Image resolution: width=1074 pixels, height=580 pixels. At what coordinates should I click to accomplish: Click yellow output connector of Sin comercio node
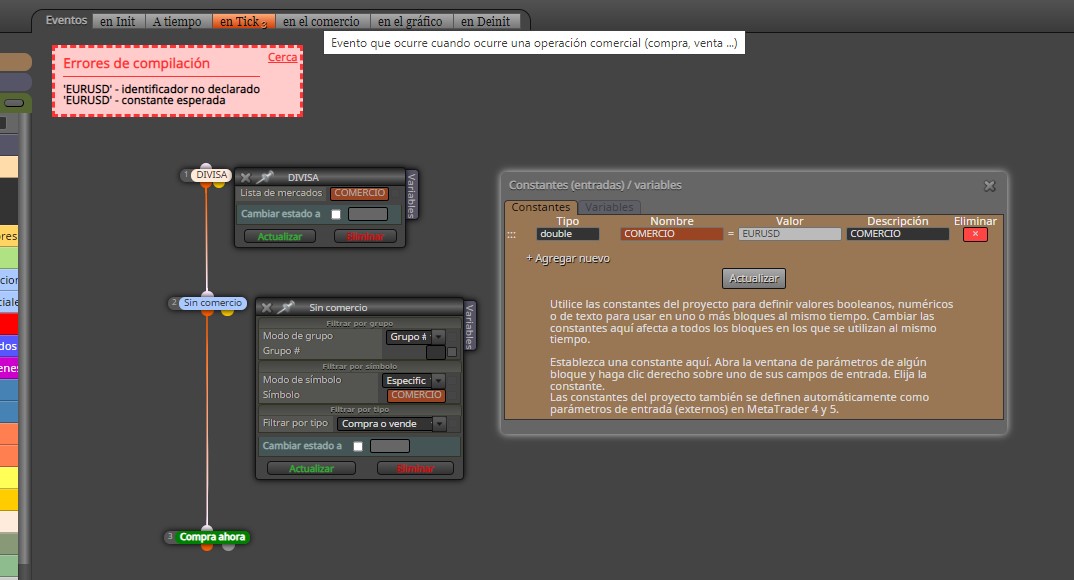[x=227, y=312]
